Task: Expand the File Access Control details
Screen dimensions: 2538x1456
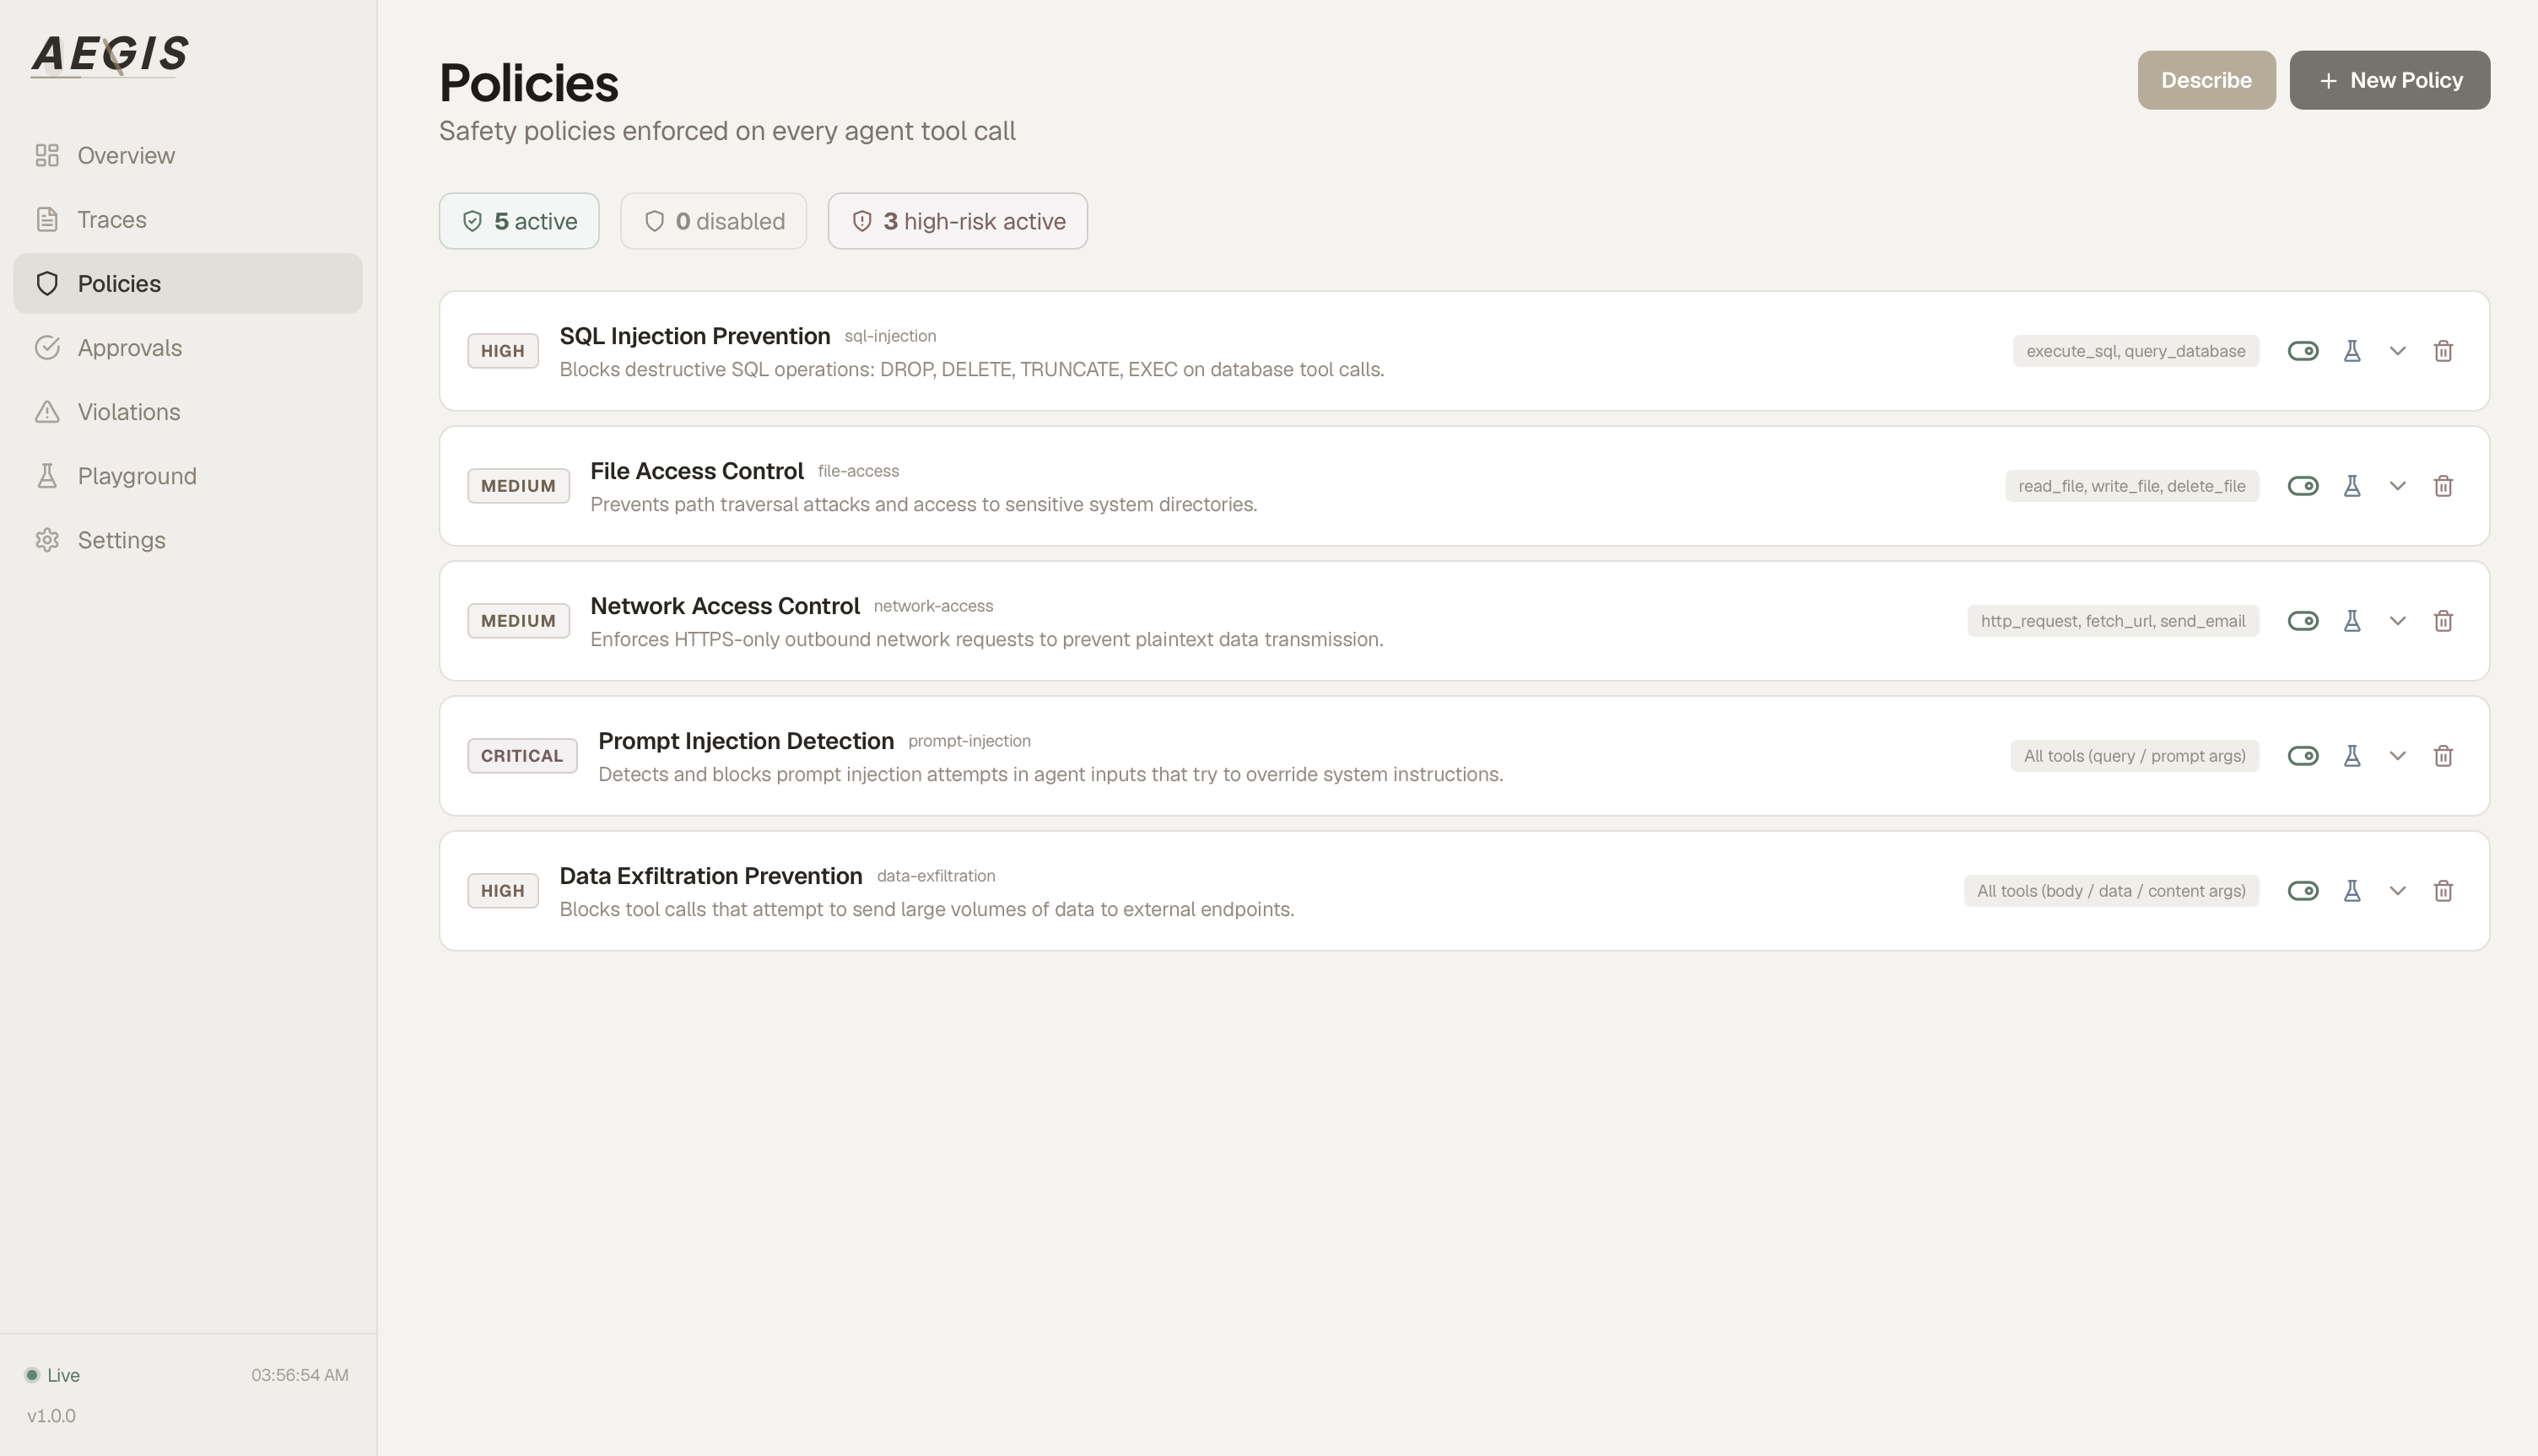Action: 2397,486
